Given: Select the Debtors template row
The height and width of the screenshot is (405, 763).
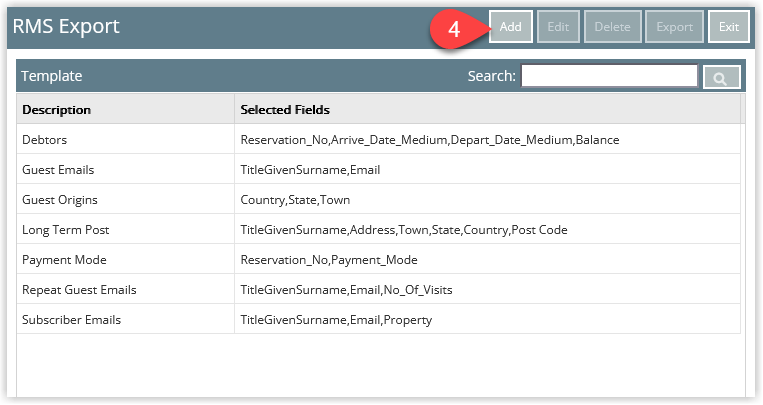Looking at the screenshot, I should pyautogui.click(x=379, y=140).
